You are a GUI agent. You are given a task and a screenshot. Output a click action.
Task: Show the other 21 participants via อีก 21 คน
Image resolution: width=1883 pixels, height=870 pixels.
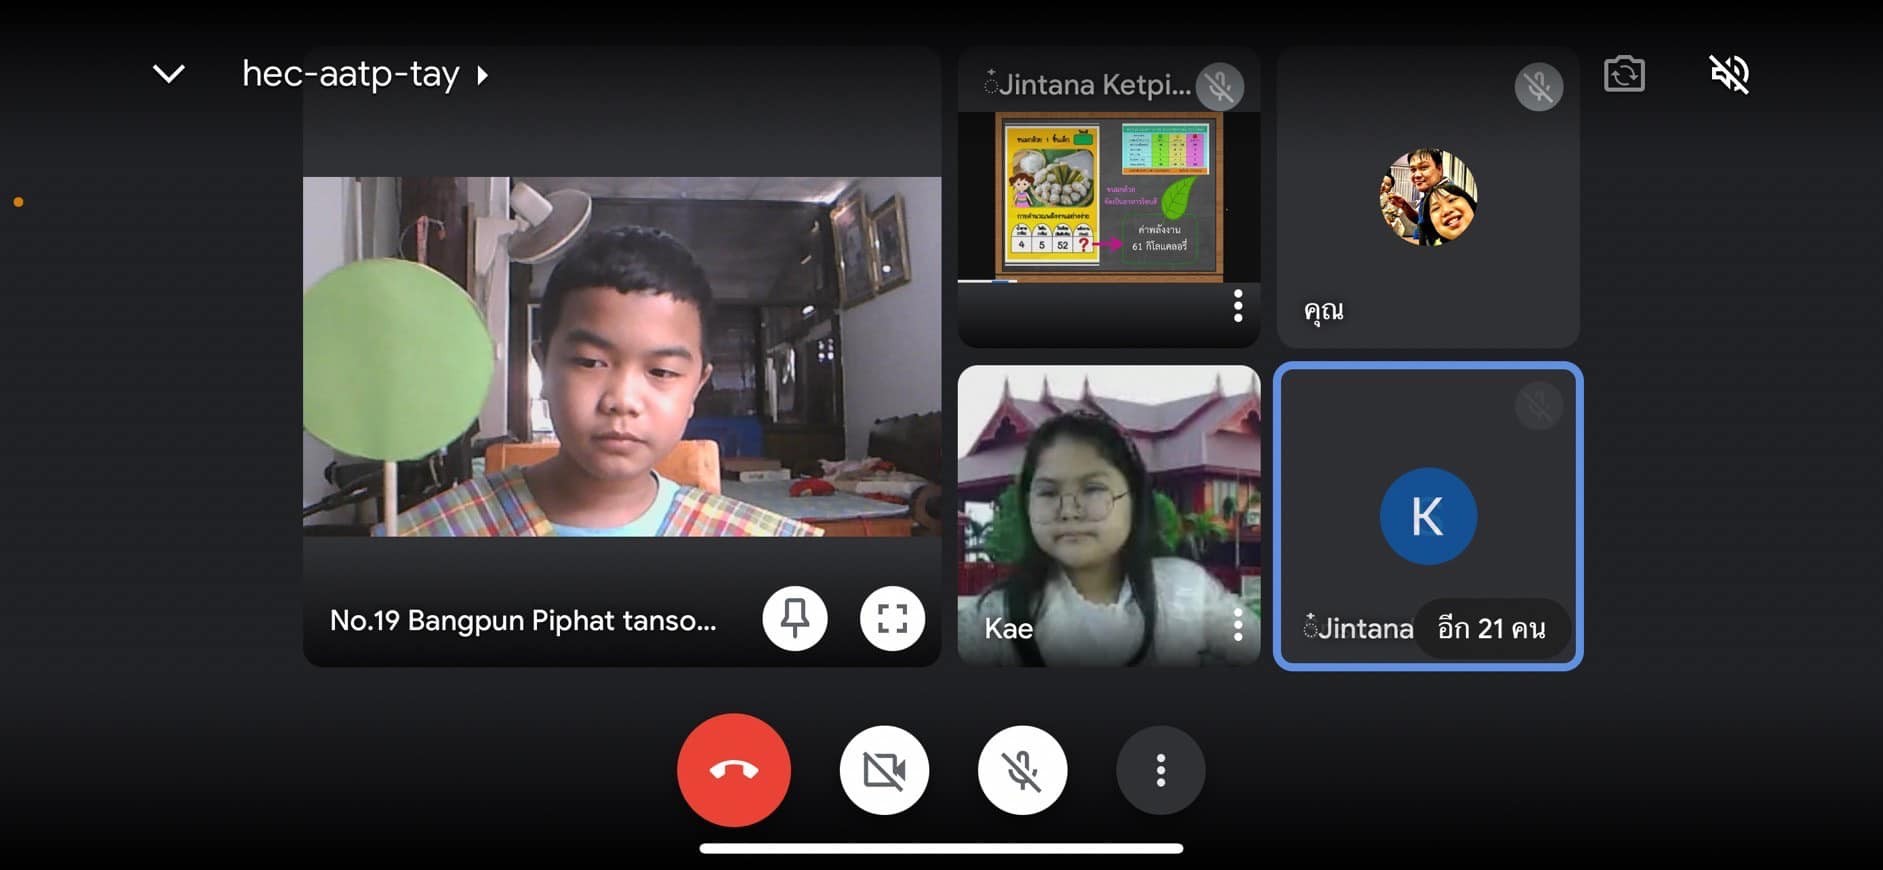[1491, 629]
